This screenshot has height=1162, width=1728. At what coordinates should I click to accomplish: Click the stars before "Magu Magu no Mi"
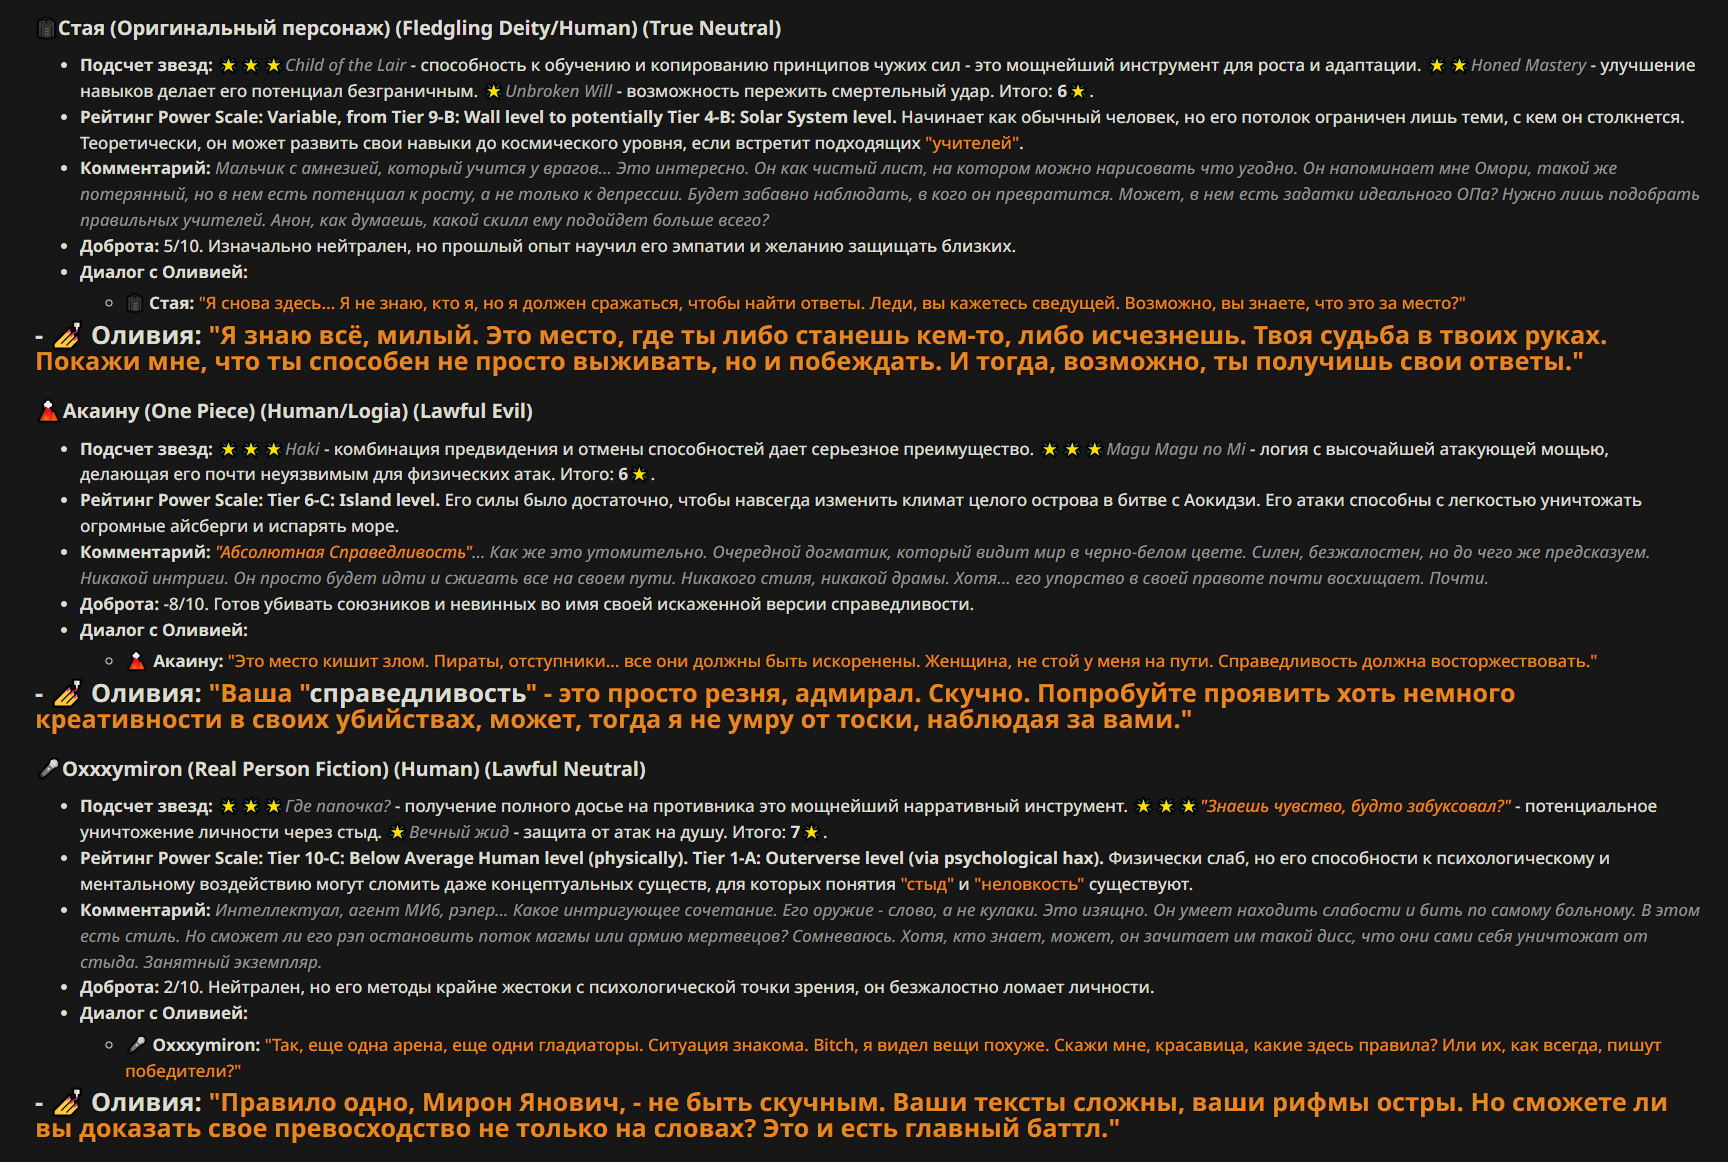(1072, 449)
